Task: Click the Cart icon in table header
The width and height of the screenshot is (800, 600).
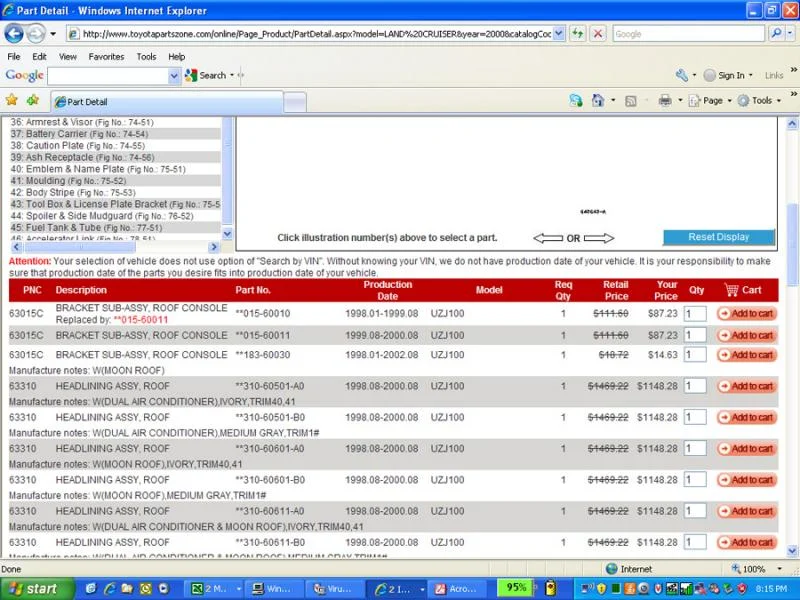Action: point(731,290)
